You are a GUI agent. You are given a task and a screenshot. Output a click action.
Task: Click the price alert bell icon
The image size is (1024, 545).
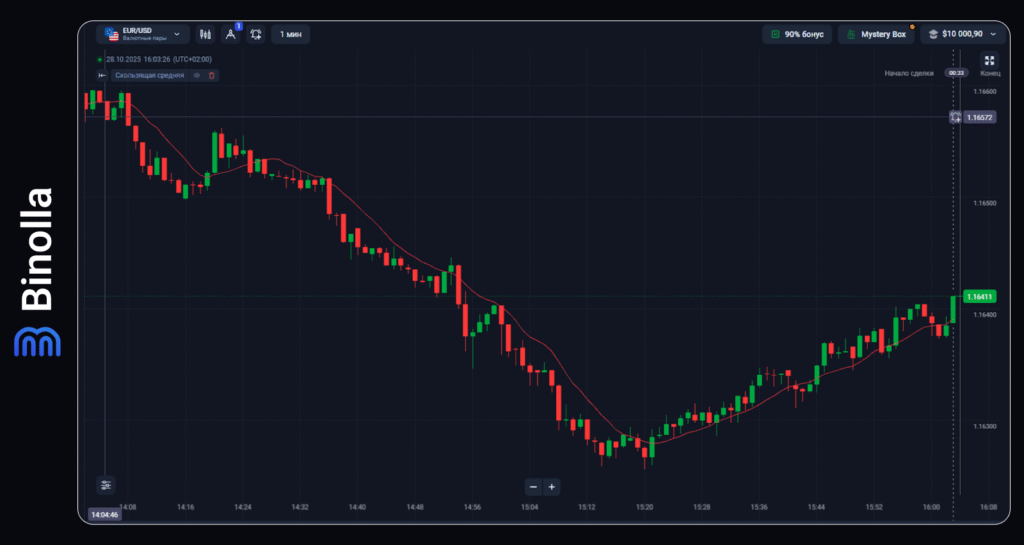(x=256, y=34)
